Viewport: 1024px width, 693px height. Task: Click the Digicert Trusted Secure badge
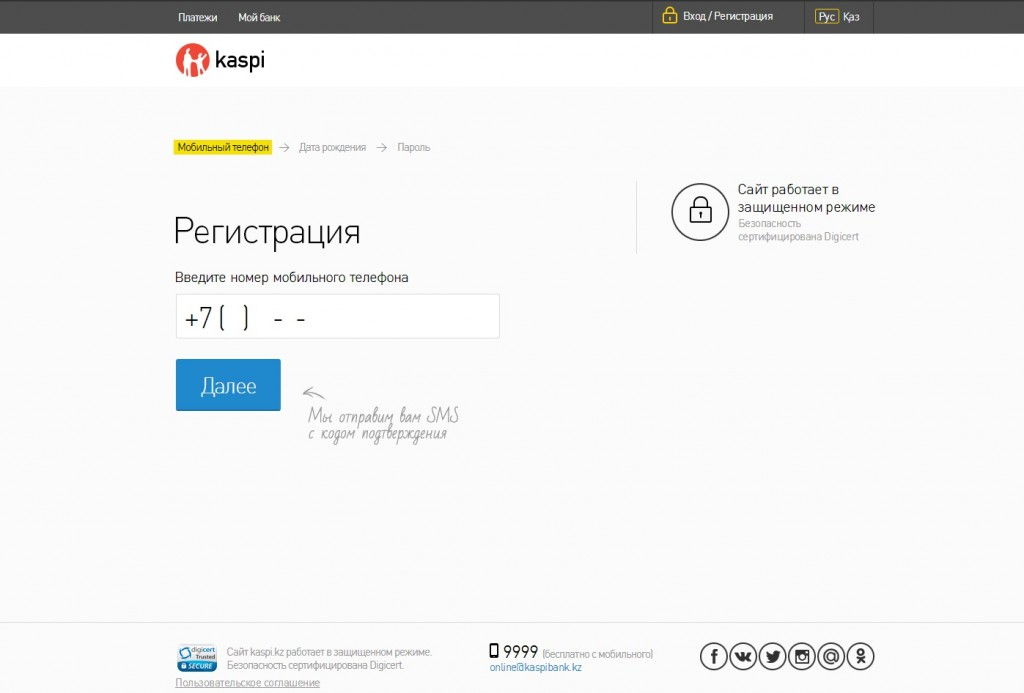coord(197,658)
